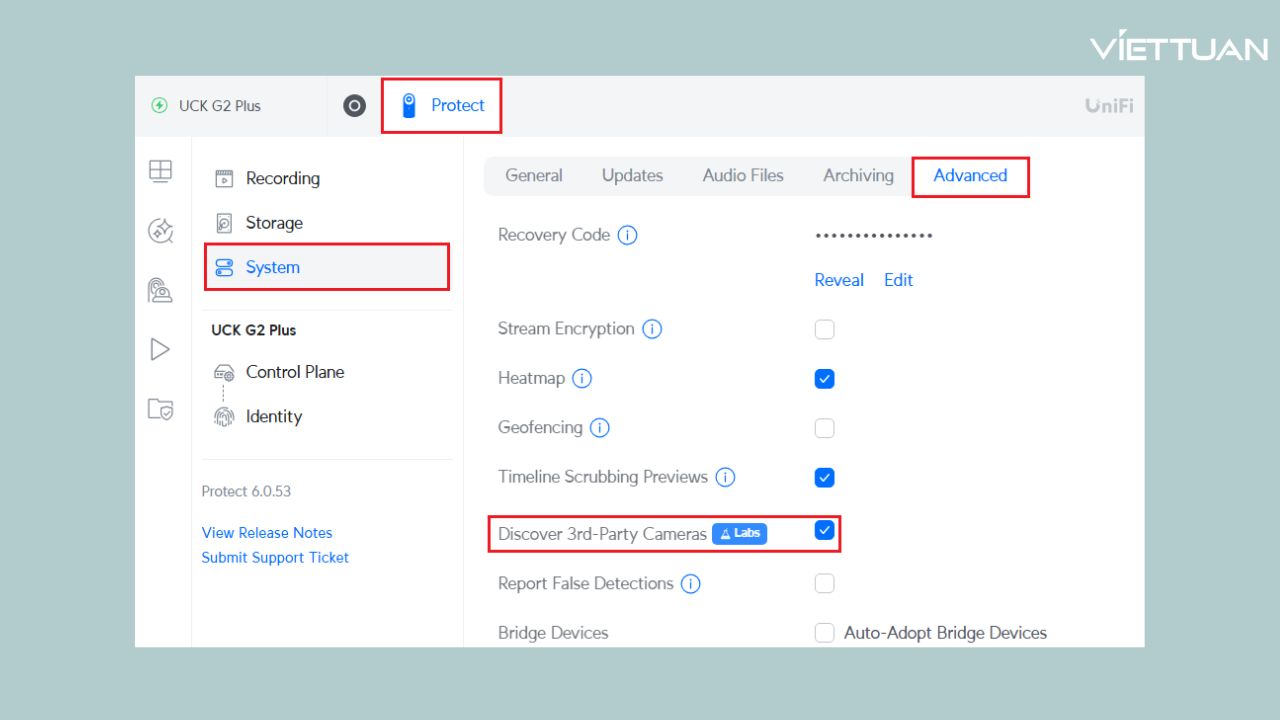Click the Protect 6.0.53 version text
The width and height of the screenshot is (1280, 720).
[247, 491]
